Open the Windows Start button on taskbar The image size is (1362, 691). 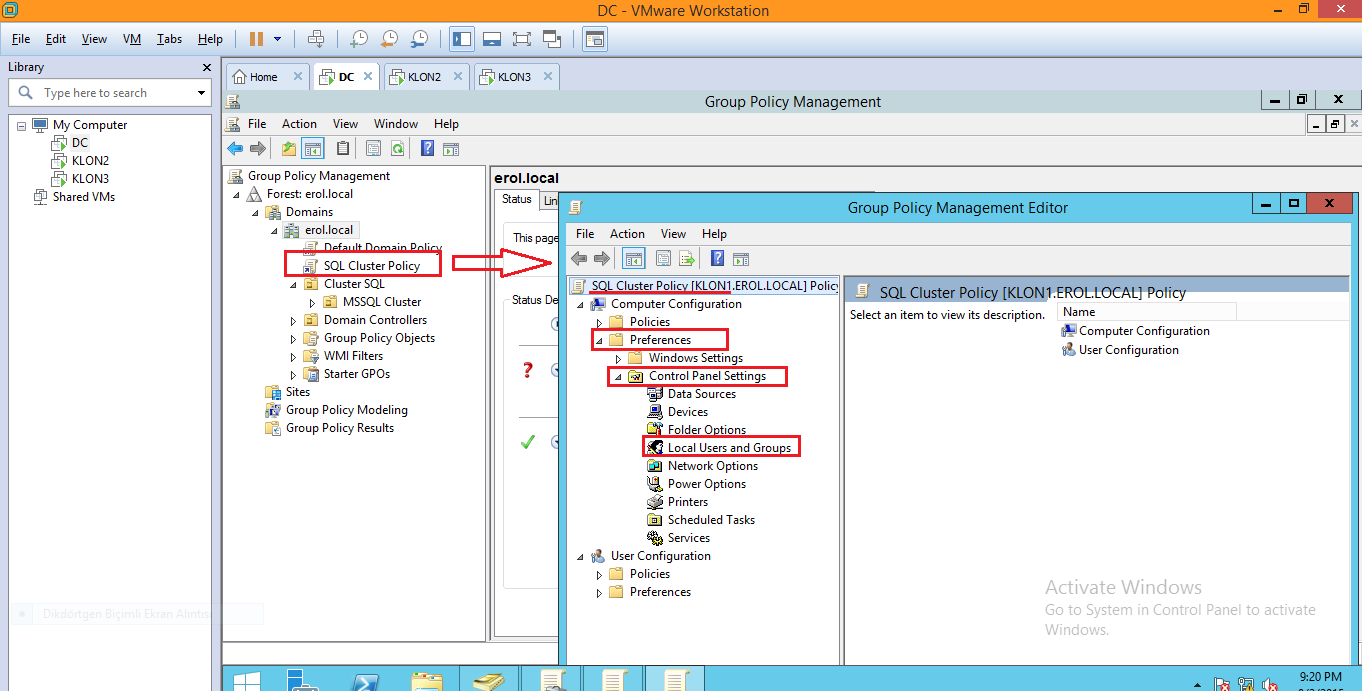pyautogui.click(x=246, y=680)
